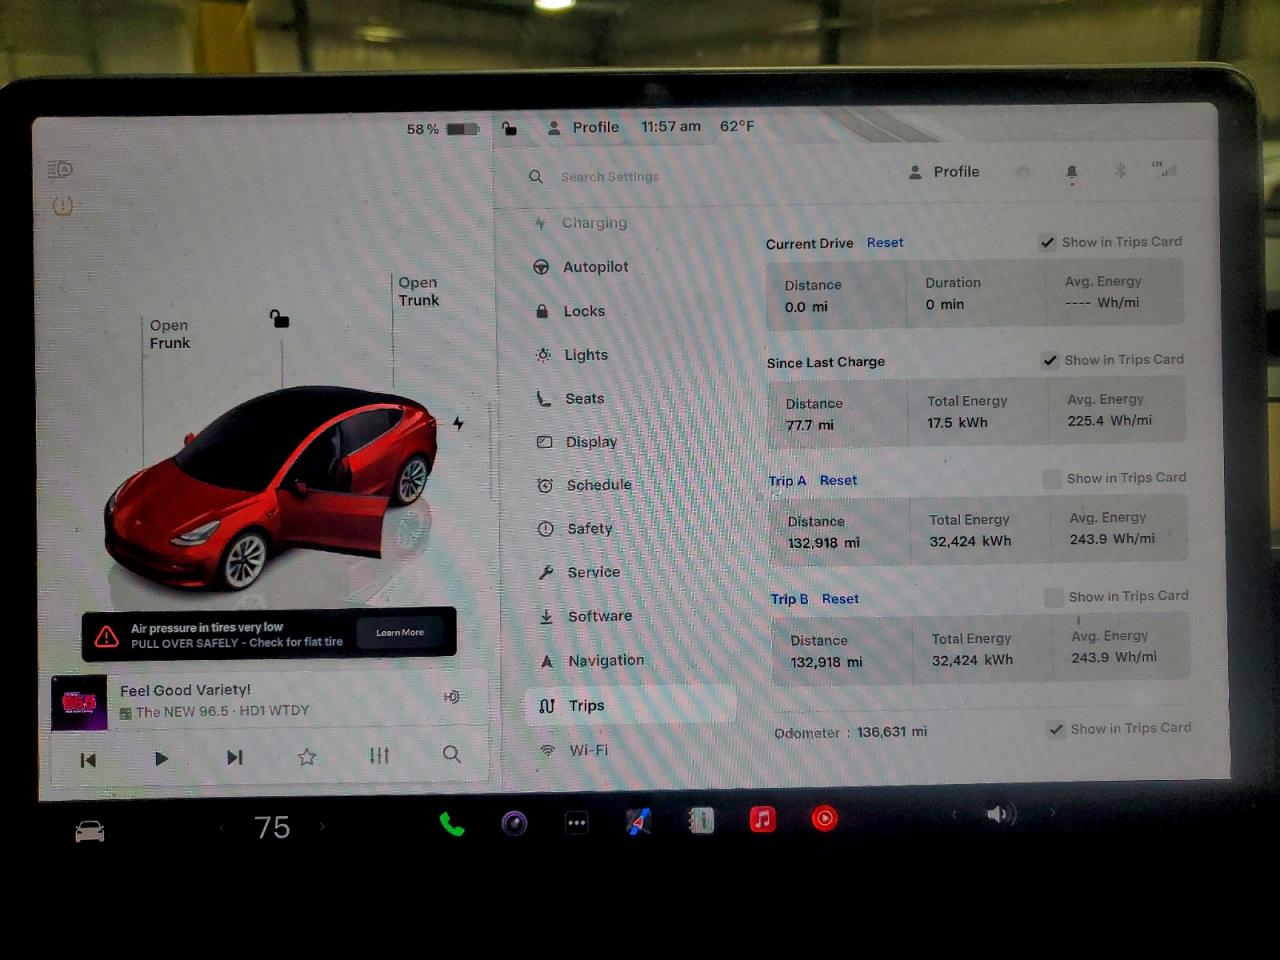This screenshot has width=1280, height=960.
Task: Open the Display settings menu
Action: (x=578, y=441)
